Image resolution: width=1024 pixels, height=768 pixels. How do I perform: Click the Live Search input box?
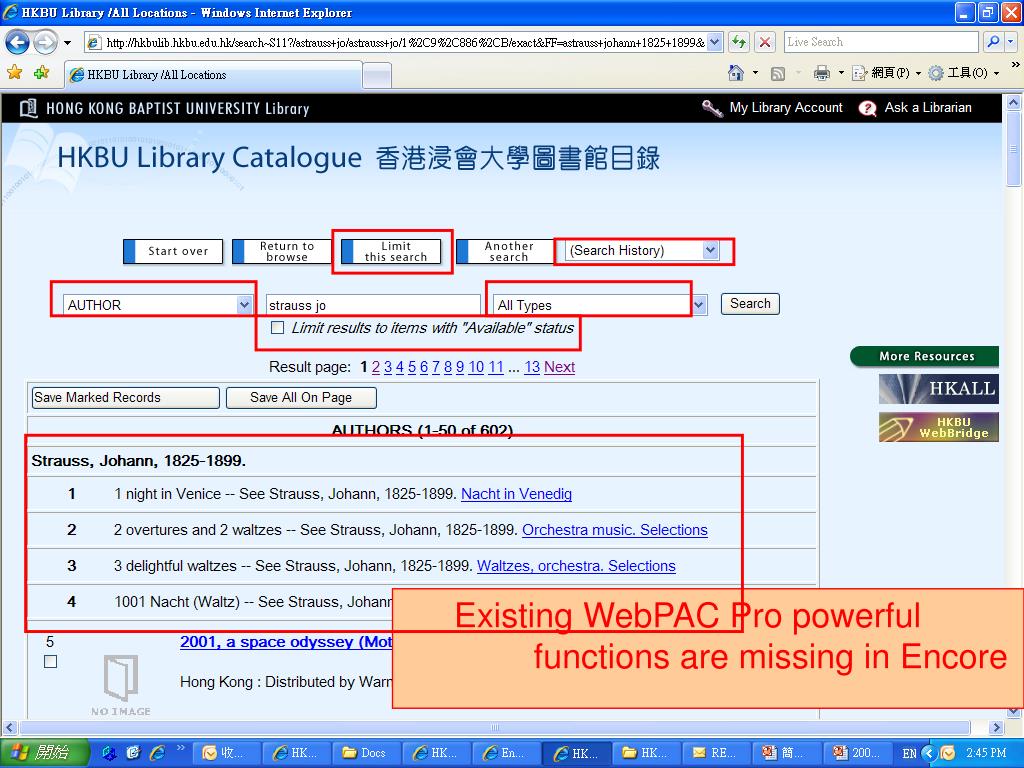click(881, 42)
